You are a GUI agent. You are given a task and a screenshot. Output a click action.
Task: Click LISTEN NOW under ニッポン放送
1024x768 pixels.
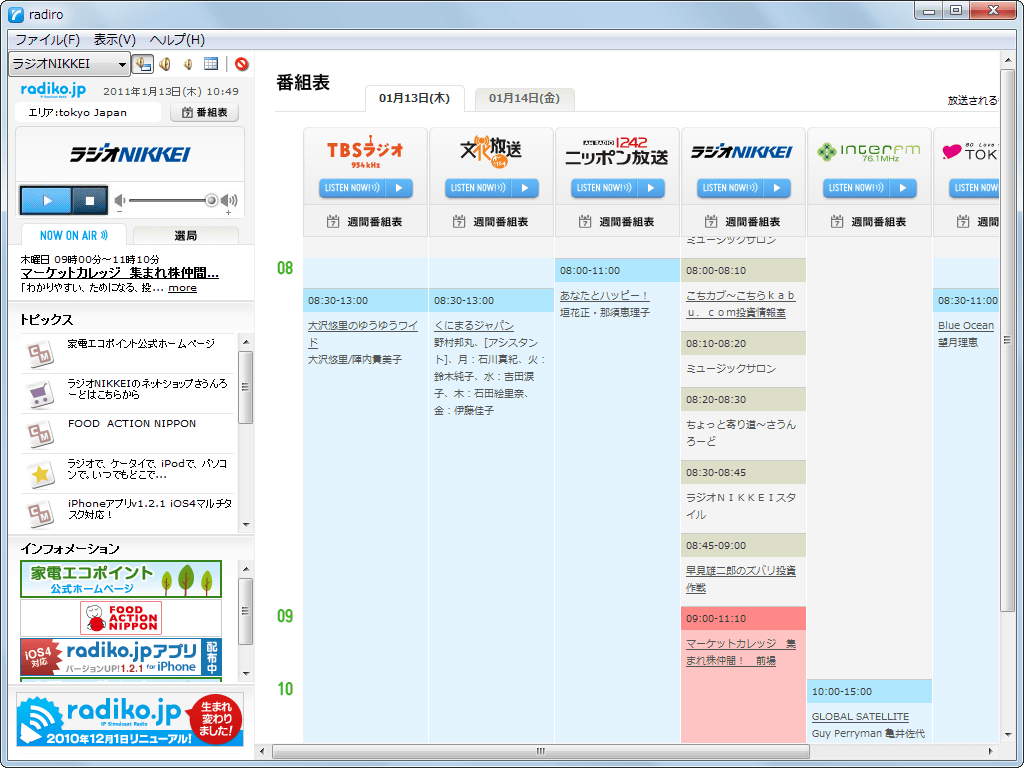click(617, 187)
